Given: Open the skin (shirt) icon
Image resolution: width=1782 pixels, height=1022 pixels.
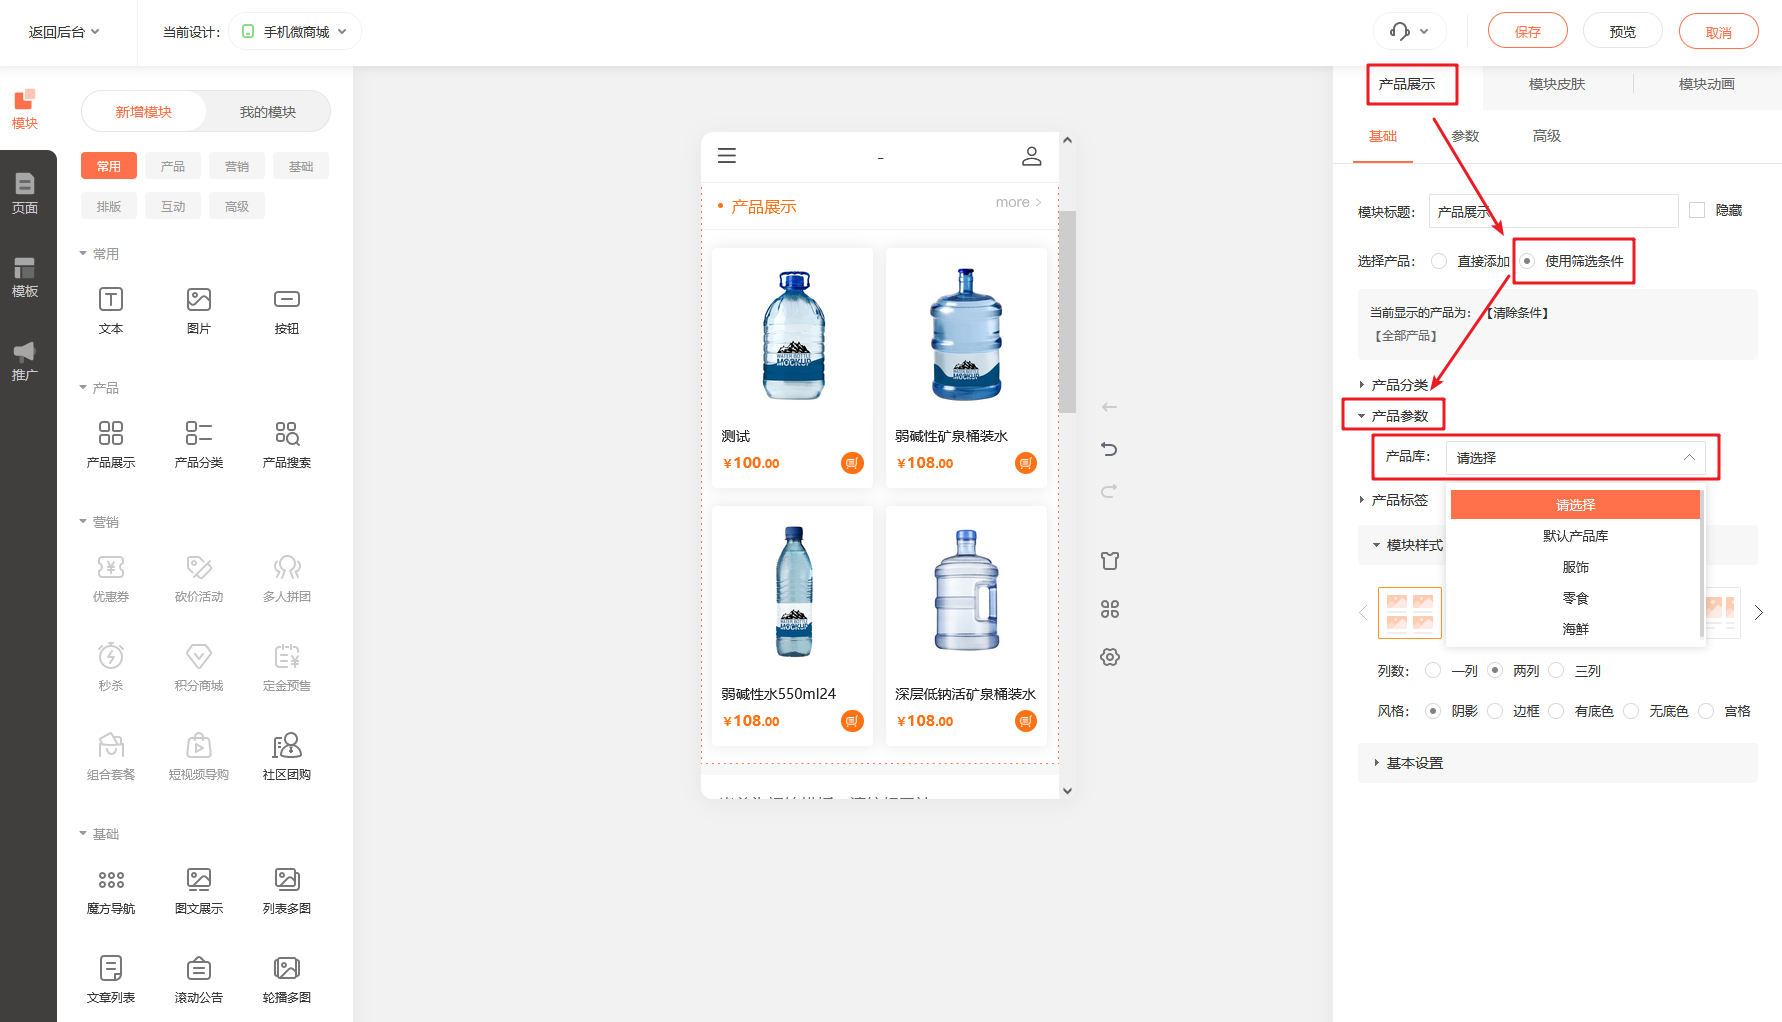Looking at the screenshot, I should 1110,561.
